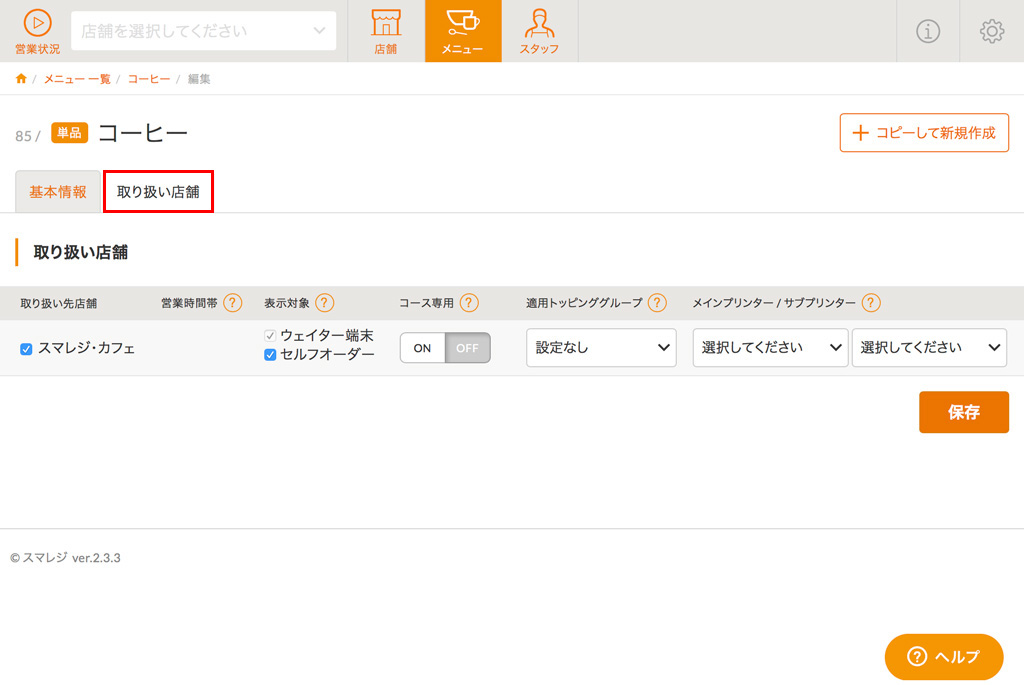The height and width of the screenshot is (685, 1024).
Task: Click the home icon in breadcrumb
Action: click(21, 79)
